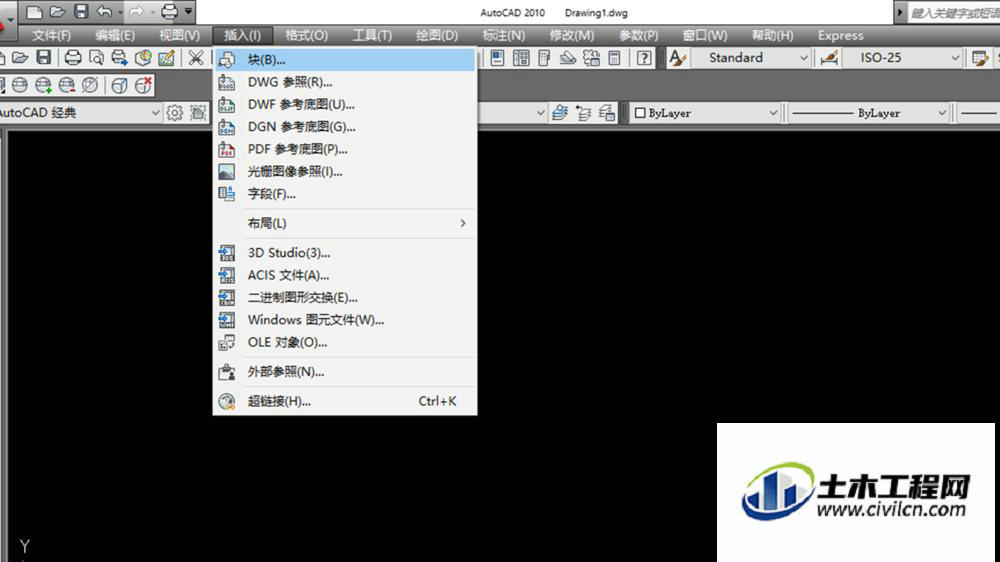Click the Text Style icon

[677, 58]
